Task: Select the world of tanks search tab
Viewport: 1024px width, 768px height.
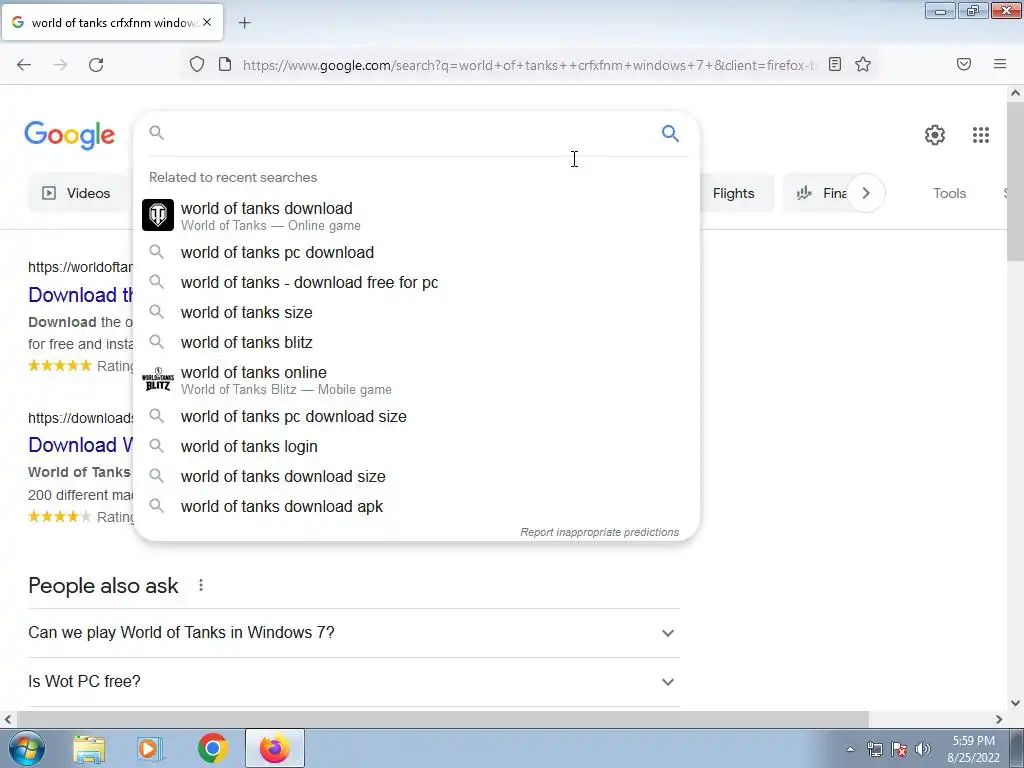Action: 112,22
